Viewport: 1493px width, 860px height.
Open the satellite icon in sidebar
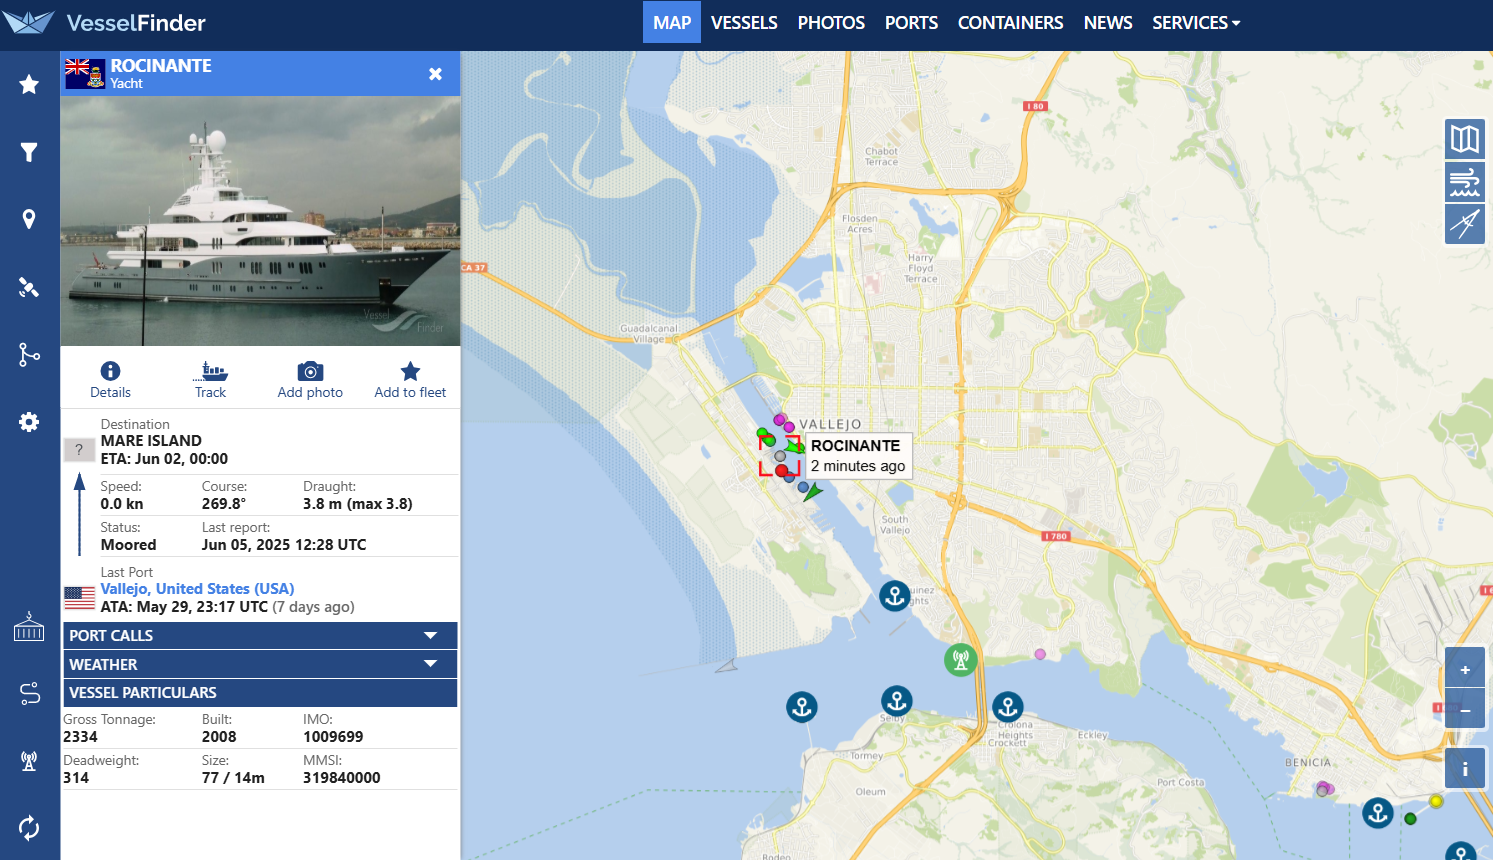29,287
